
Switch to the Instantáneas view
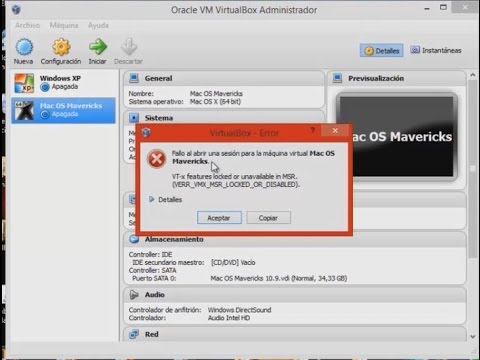(436, 50)
